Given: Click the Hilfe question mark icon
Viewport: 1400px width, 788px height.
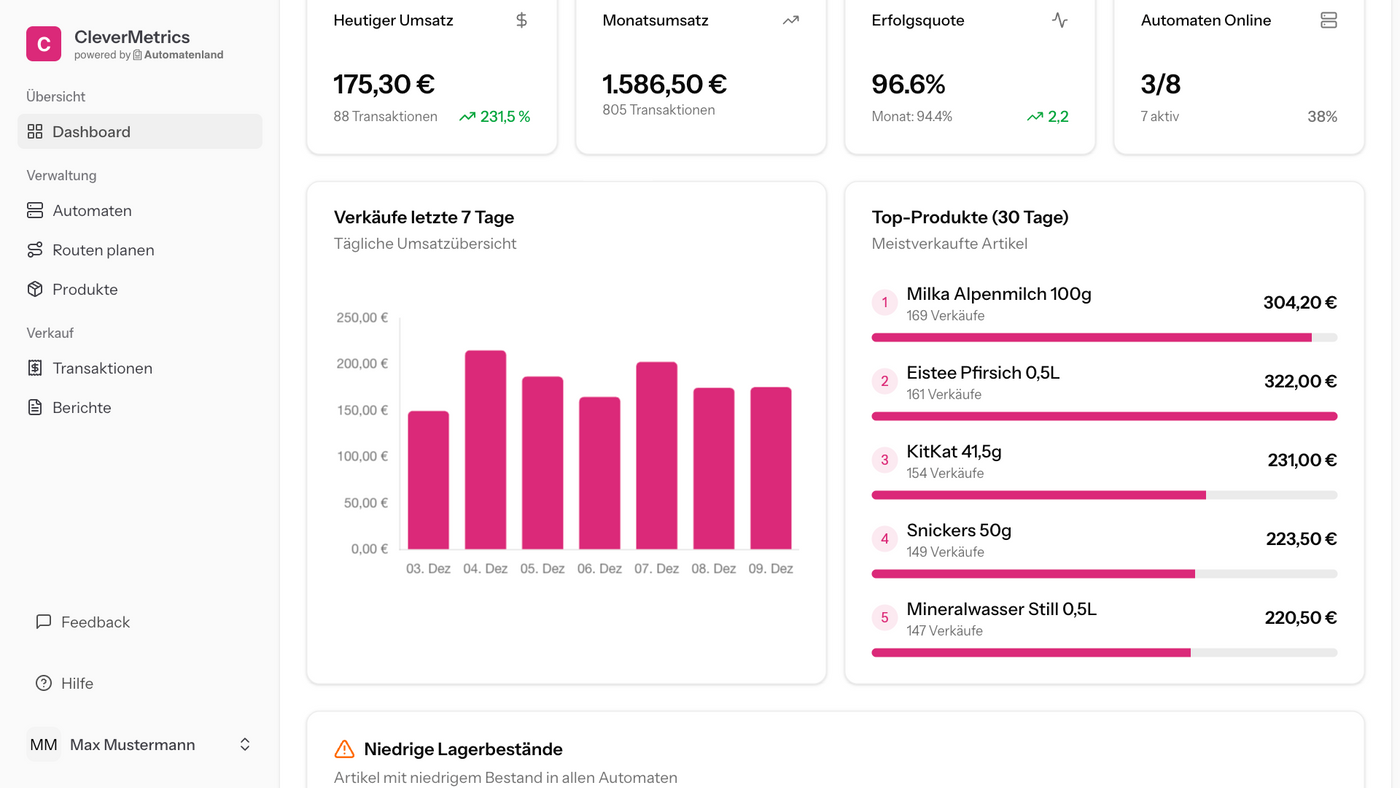Looking at the screenshot, I should pos(43,684).
